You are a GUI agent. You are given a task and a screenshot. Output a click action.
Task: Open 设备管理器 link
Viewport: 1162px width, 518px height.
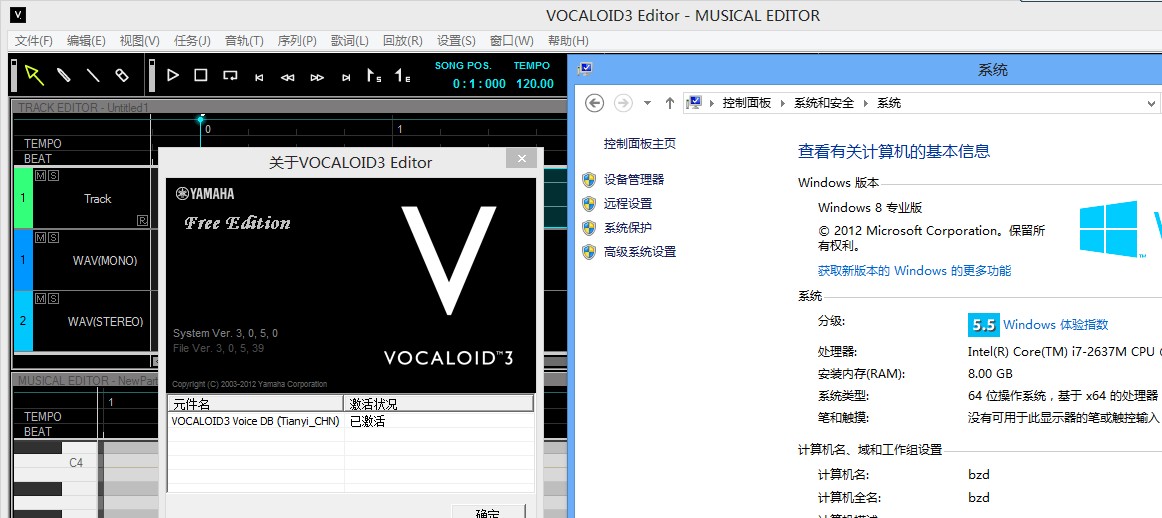(634, 179)
